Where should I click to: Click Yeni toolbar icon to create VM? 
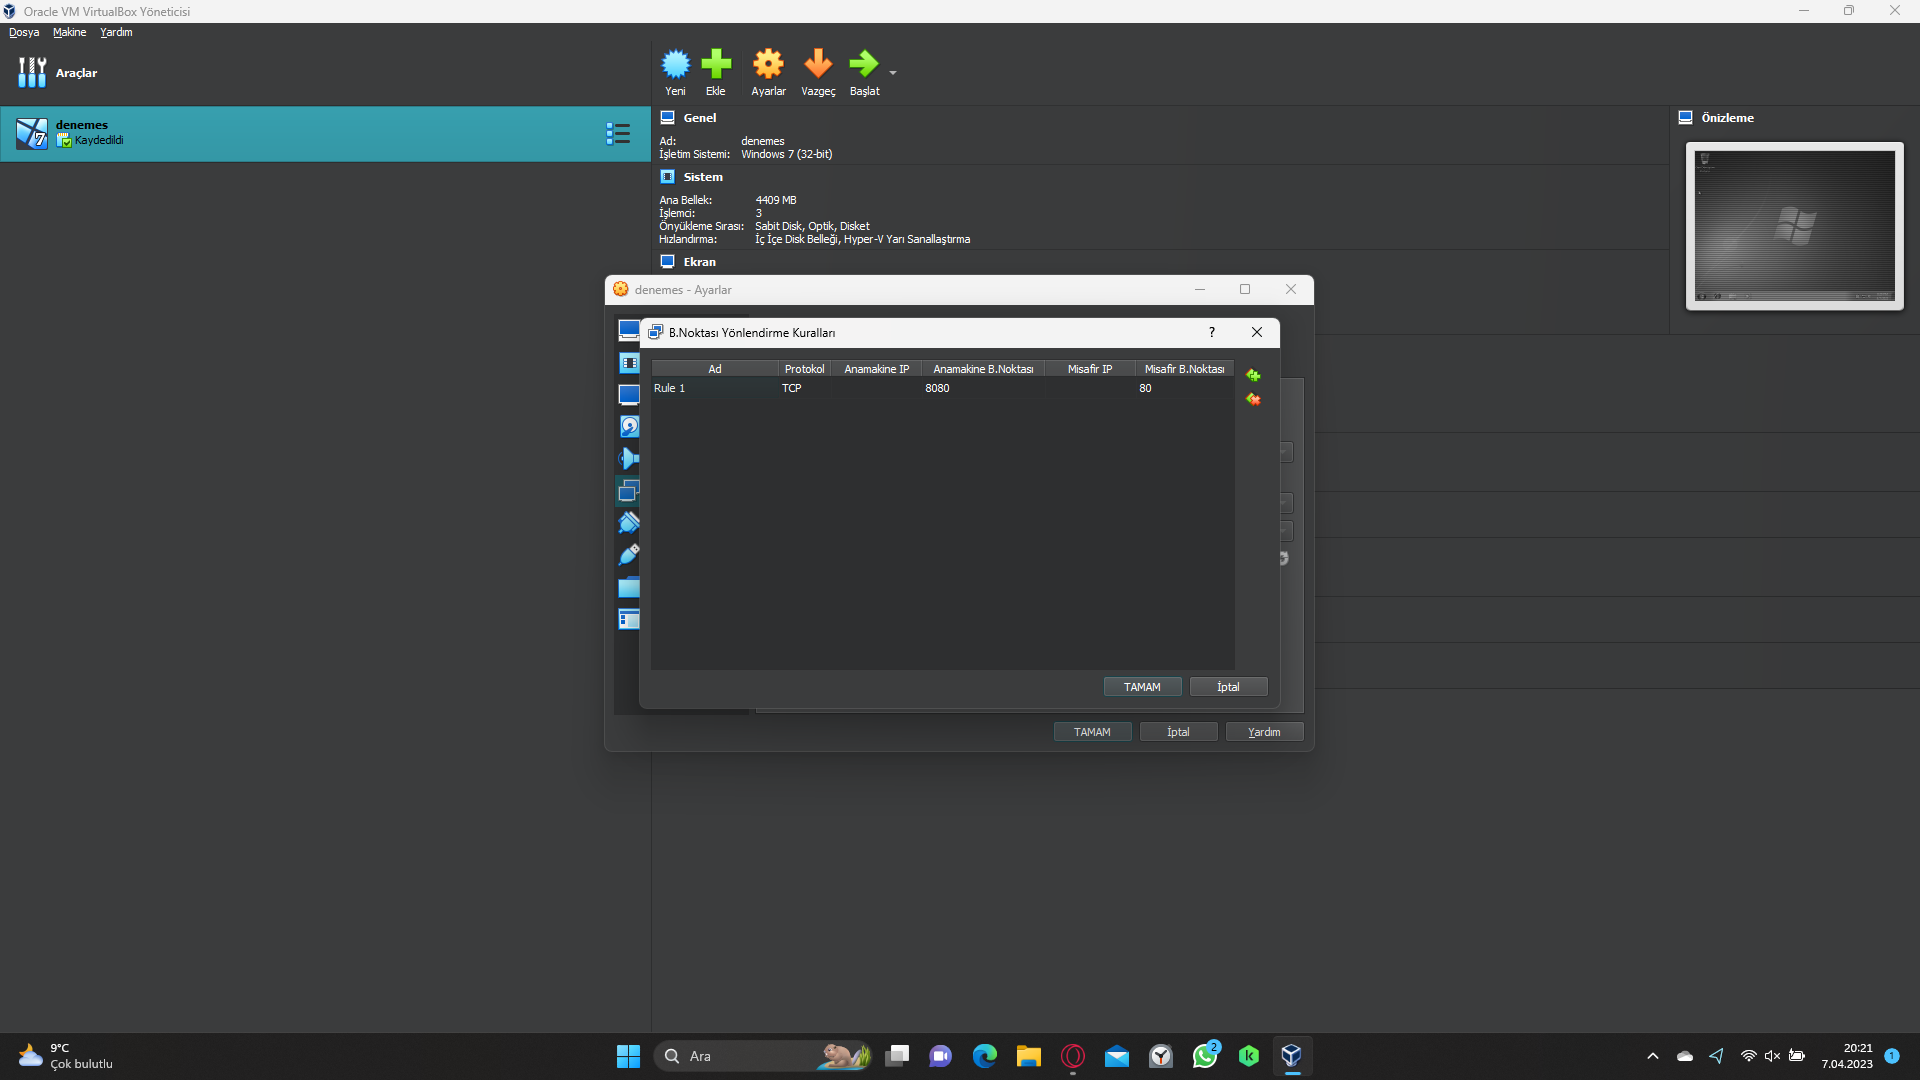pos(676,65)
